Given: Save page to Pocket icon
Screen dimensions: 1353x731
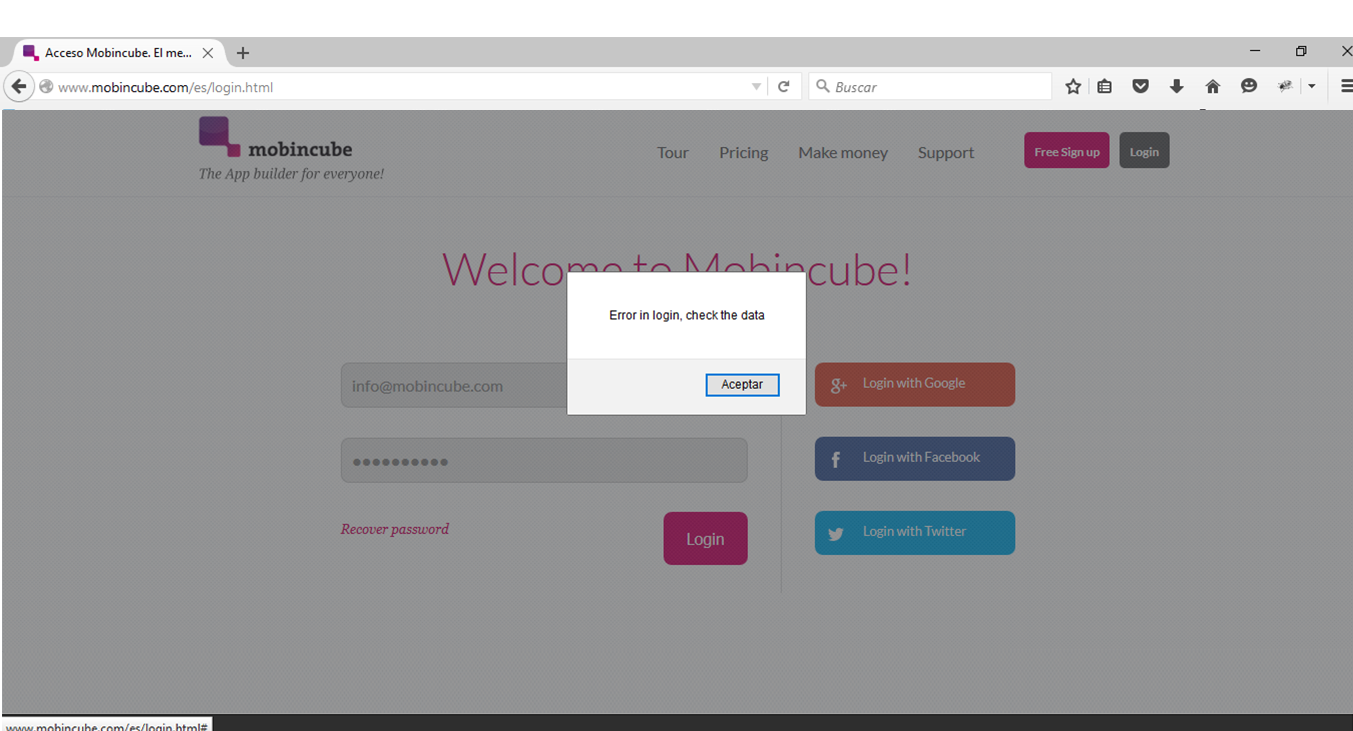Looking at the screenshot, I should tap(1140, 87).
